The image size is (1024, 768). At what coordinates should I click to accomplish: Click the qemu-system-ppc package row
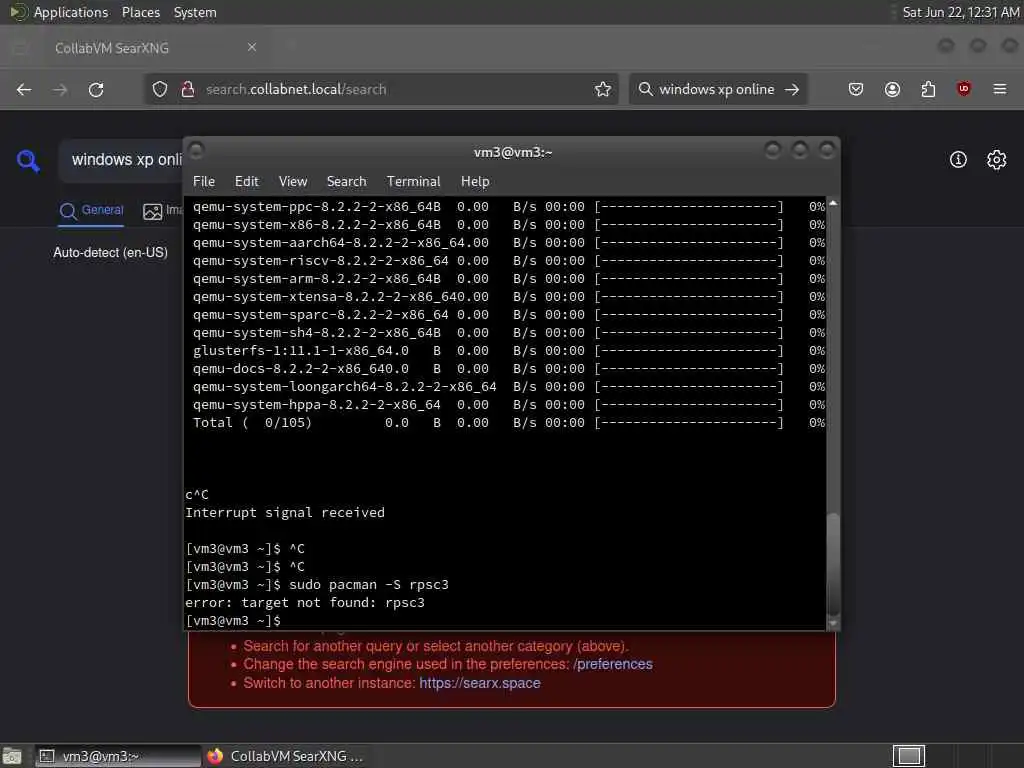(509, 206)
